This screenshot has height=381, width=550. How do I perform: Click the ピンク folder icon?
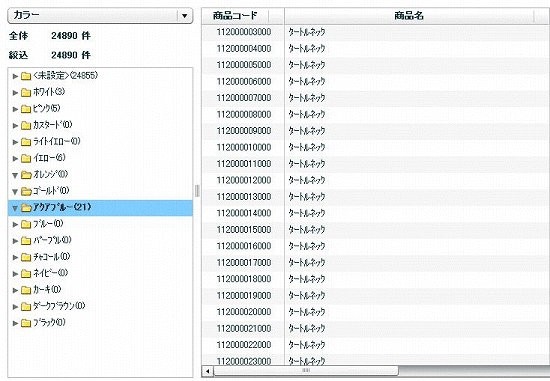(26, 109)
